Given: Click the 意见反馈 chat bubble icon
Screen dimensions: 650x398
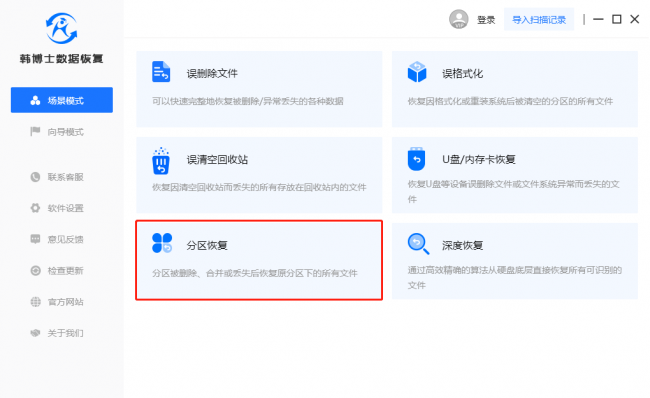Looking at the screenshot, I should pyautogui.click(x=36, y=239).
